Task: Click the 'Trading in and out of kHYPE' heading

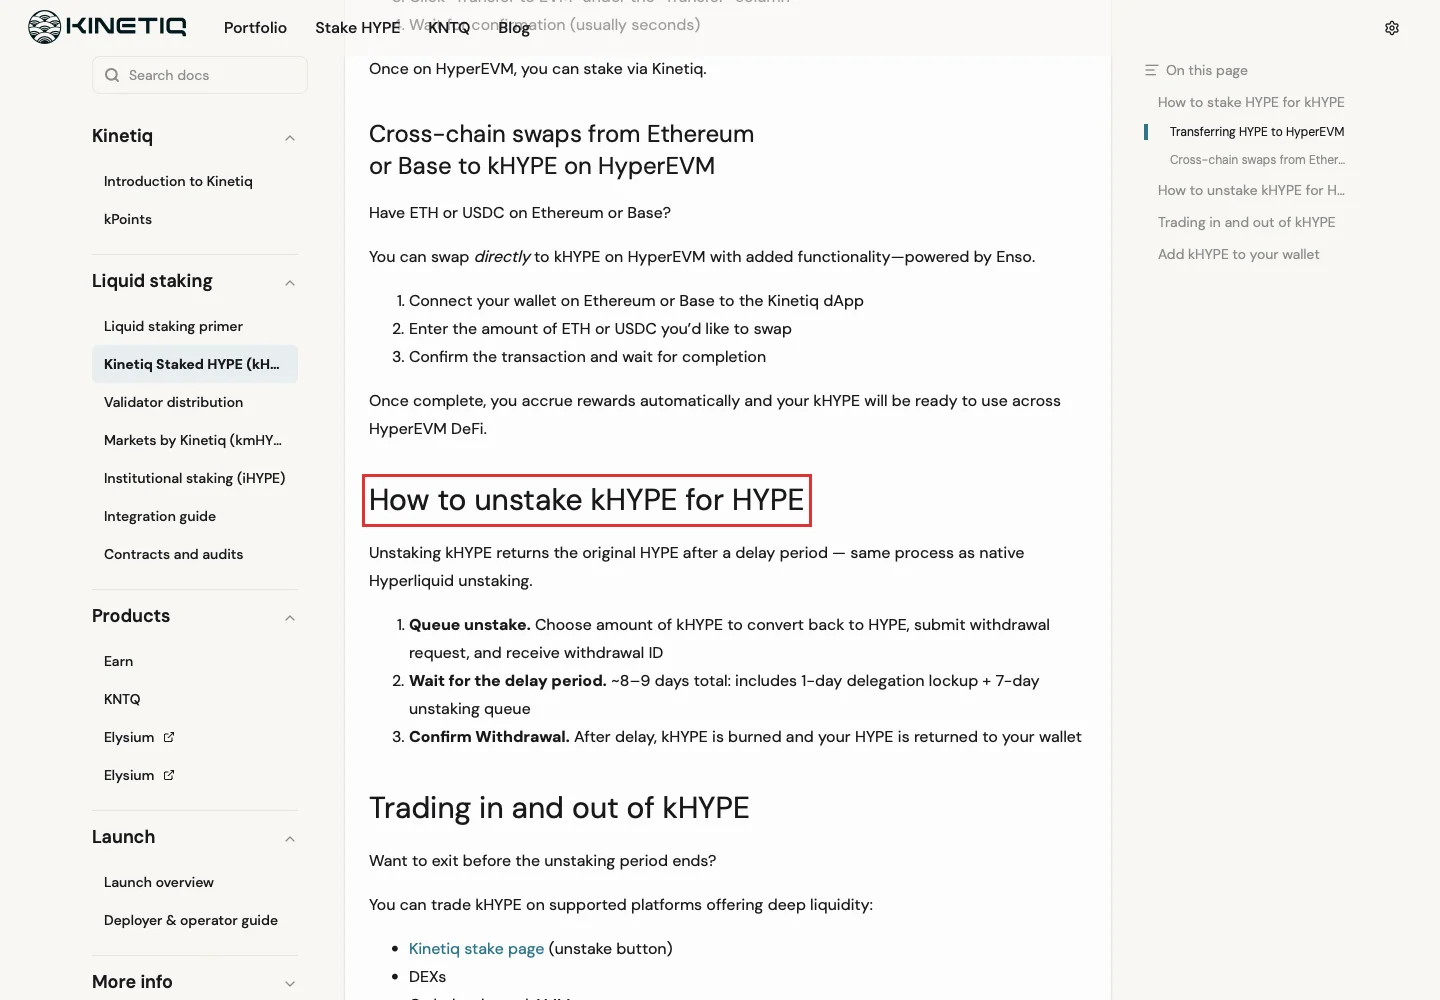Action: pyautogui.click(x=559, y=808)
